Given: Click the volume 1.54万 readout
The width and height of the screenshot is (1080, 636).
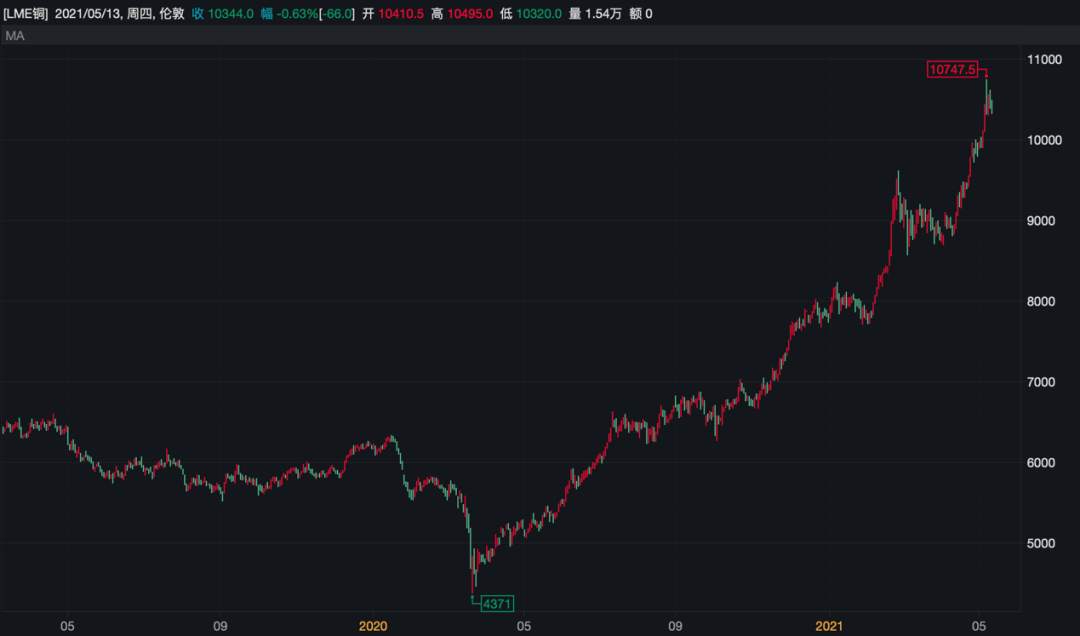Looking at the screenshot, I should [x=603, y=14].
